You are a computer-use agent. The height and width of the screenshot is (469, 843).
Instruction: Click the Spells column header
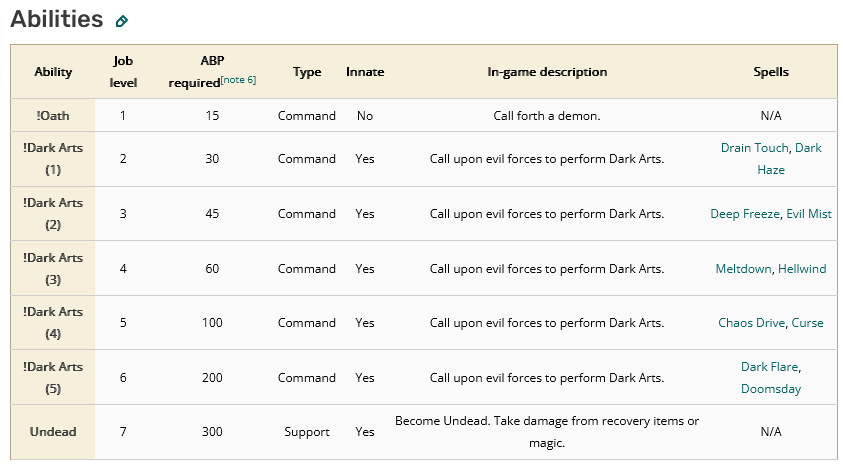click(771, 72)
